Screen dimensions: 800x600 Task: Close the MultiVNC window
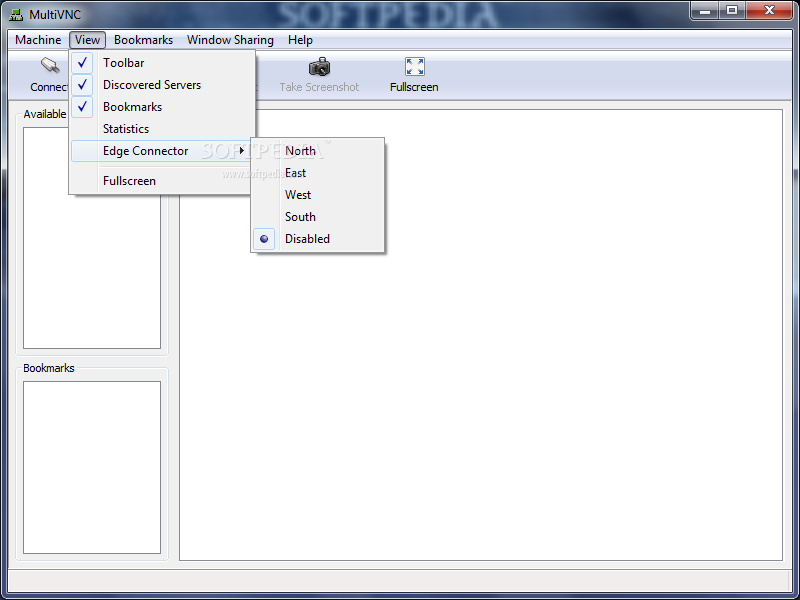point(769,10)
